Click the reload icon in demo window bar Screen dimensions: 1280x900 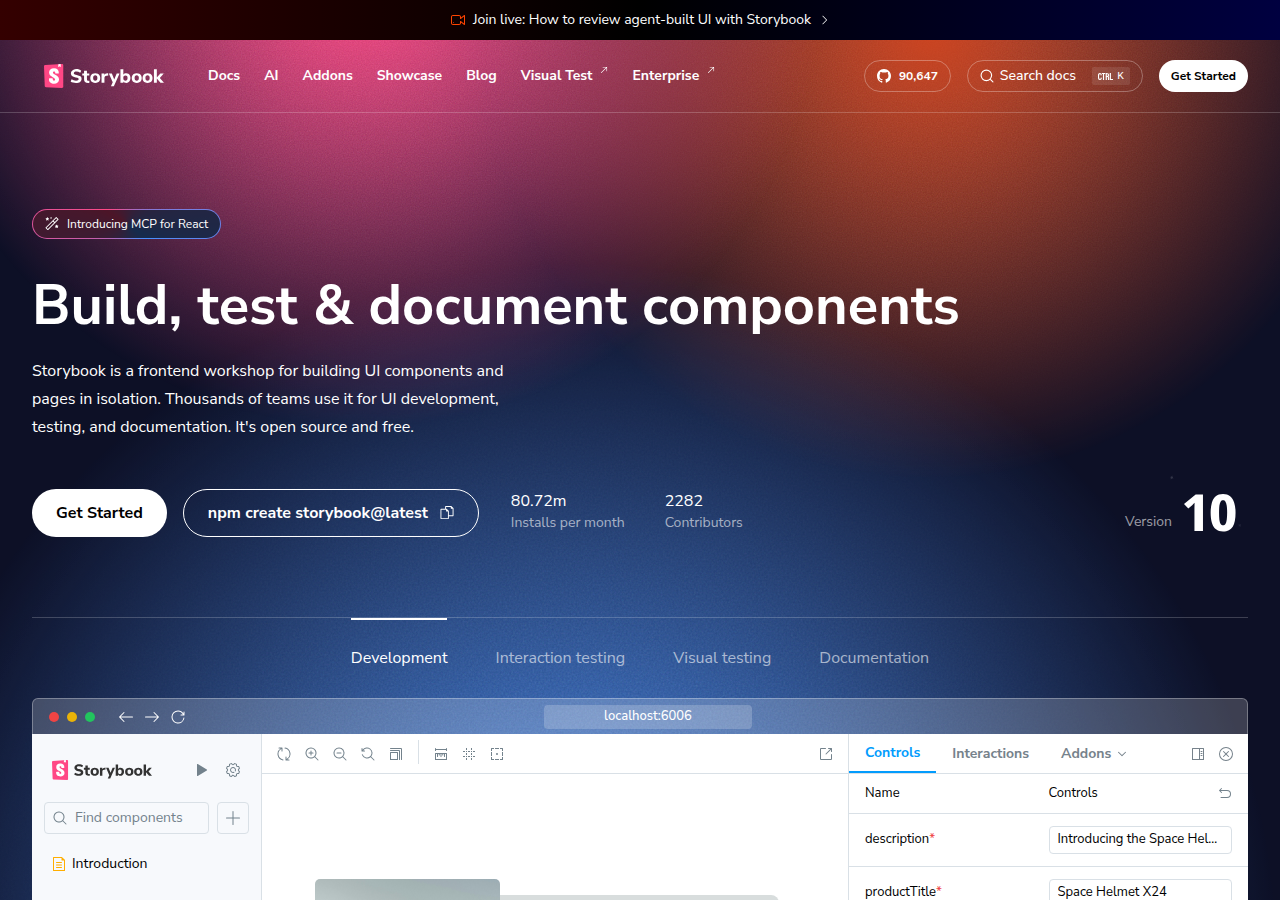(x=178, y=717)
